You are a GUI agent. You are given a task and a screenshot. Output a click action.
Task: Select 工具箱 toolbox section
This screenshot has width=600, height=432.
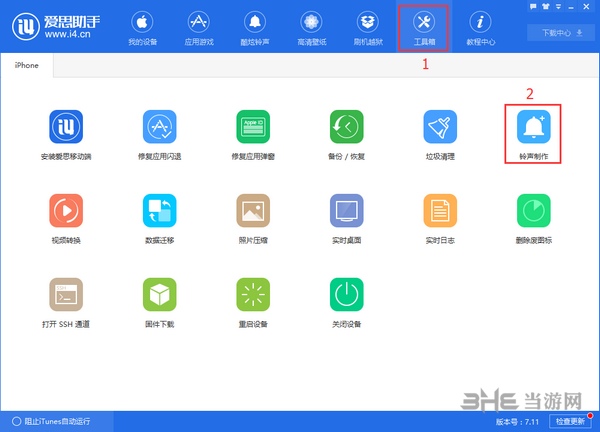[x=424, y=28]
